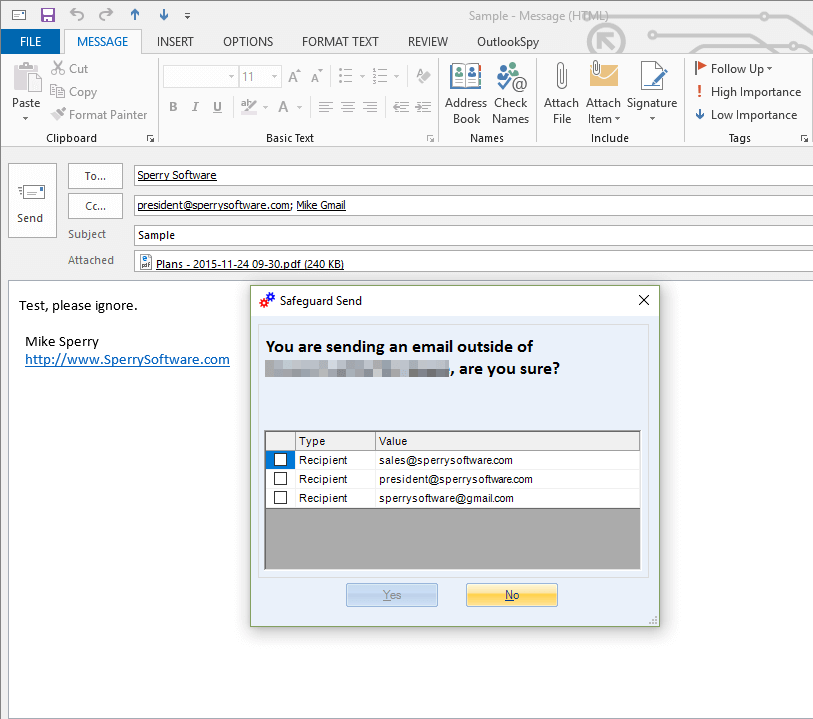
Task: Check the sales@sperrysoftware.com recipient checkbox
Action: tap(280, 459)
